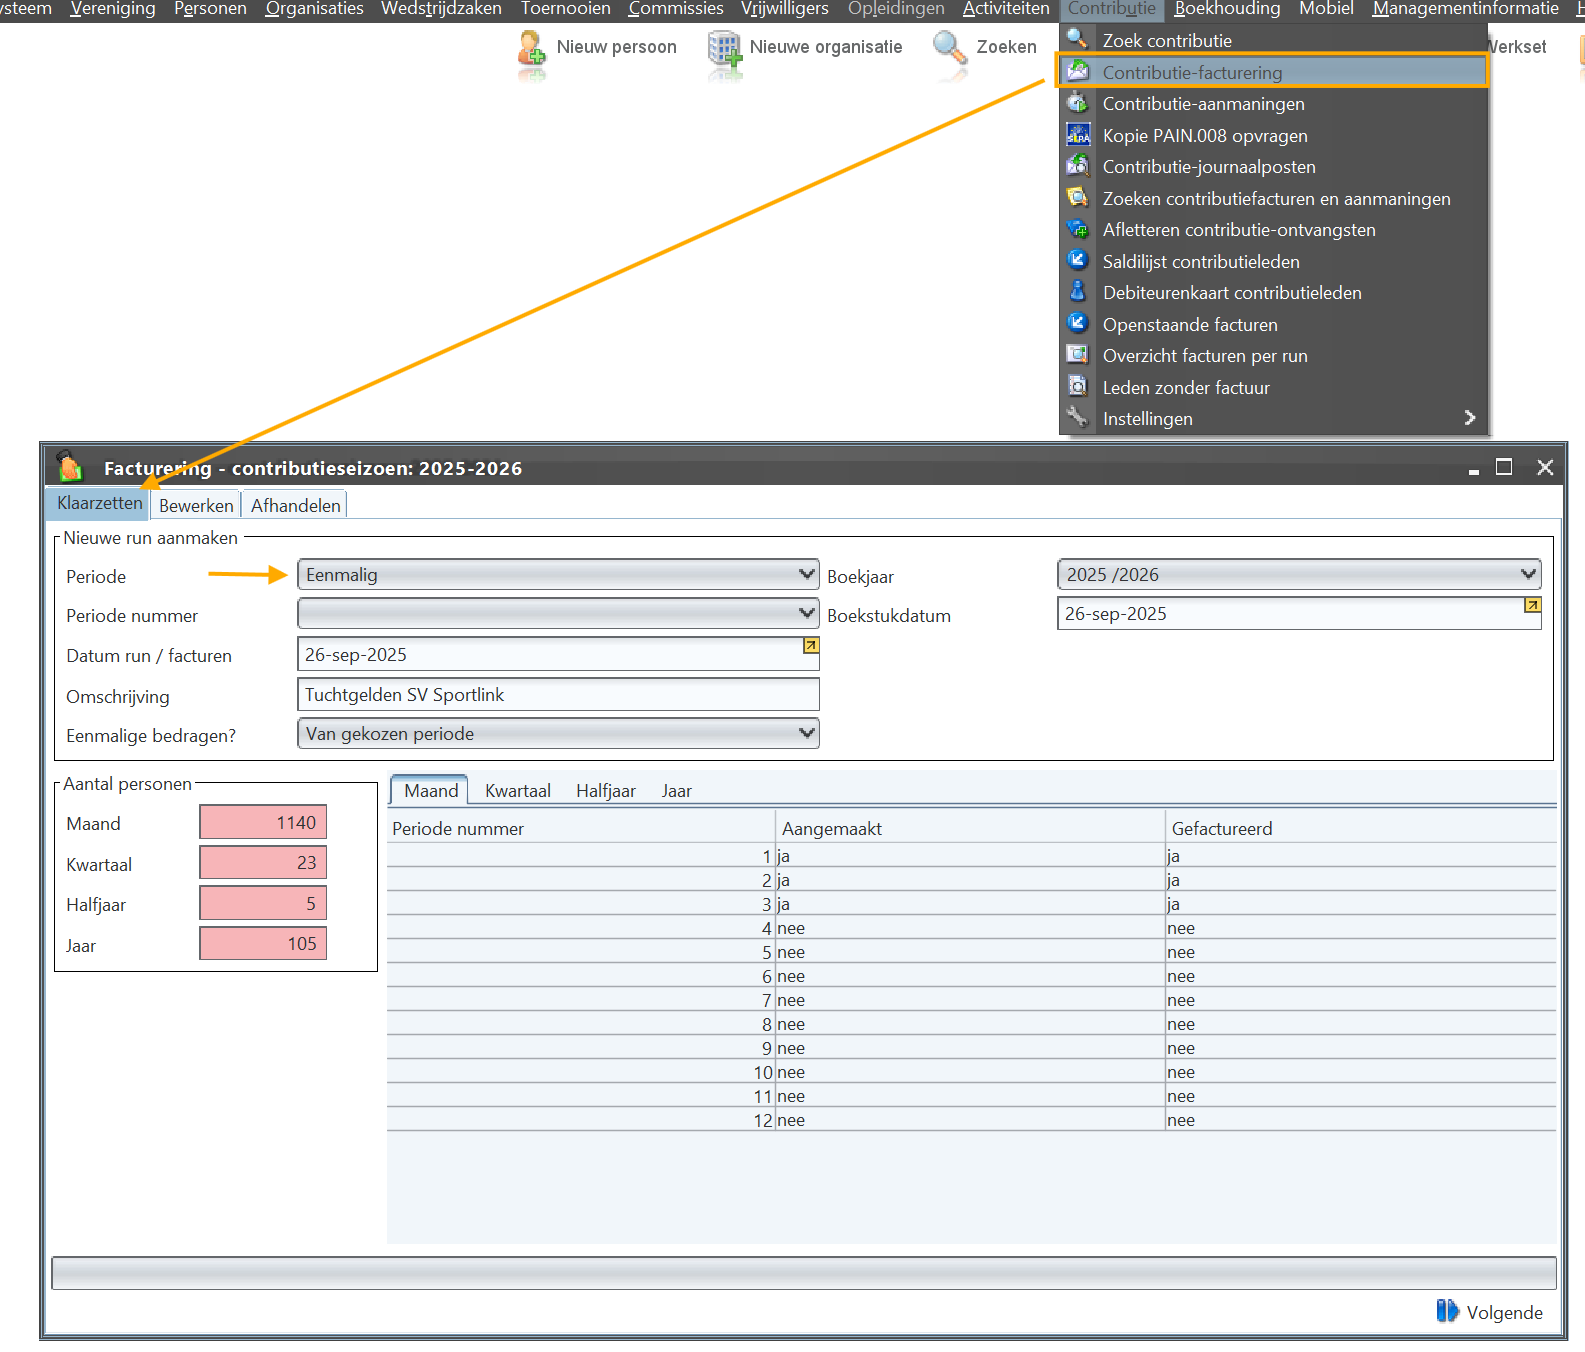Click the Debiteurenkaart contributieleden icon
This screenshot has width=1585, height=1352.
point(1077,292)
